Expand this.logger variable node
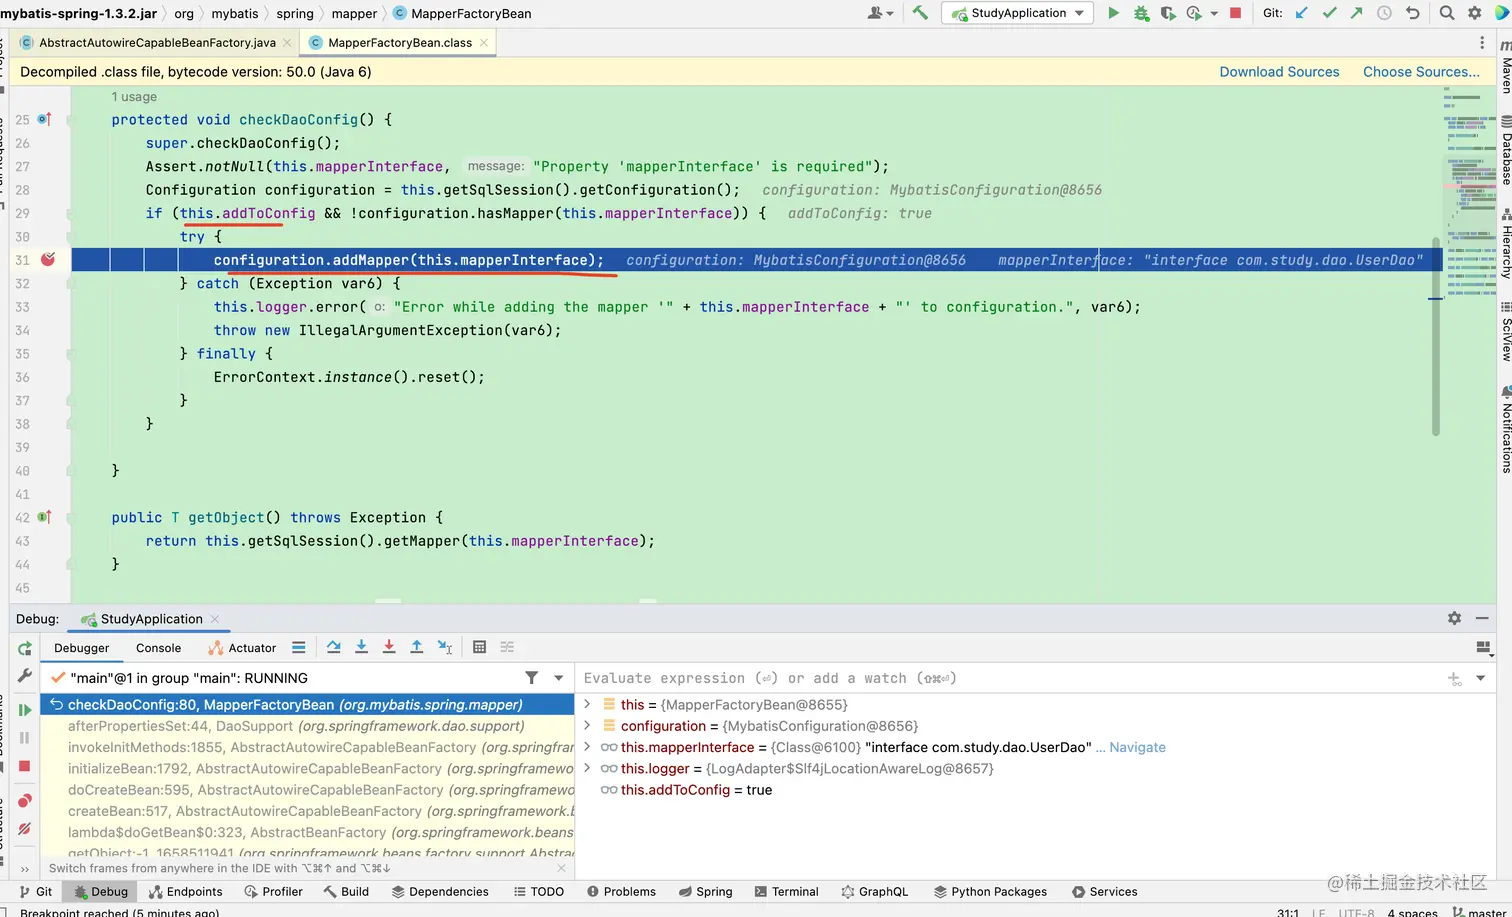The image size is (1512, 917). [588, 768]
